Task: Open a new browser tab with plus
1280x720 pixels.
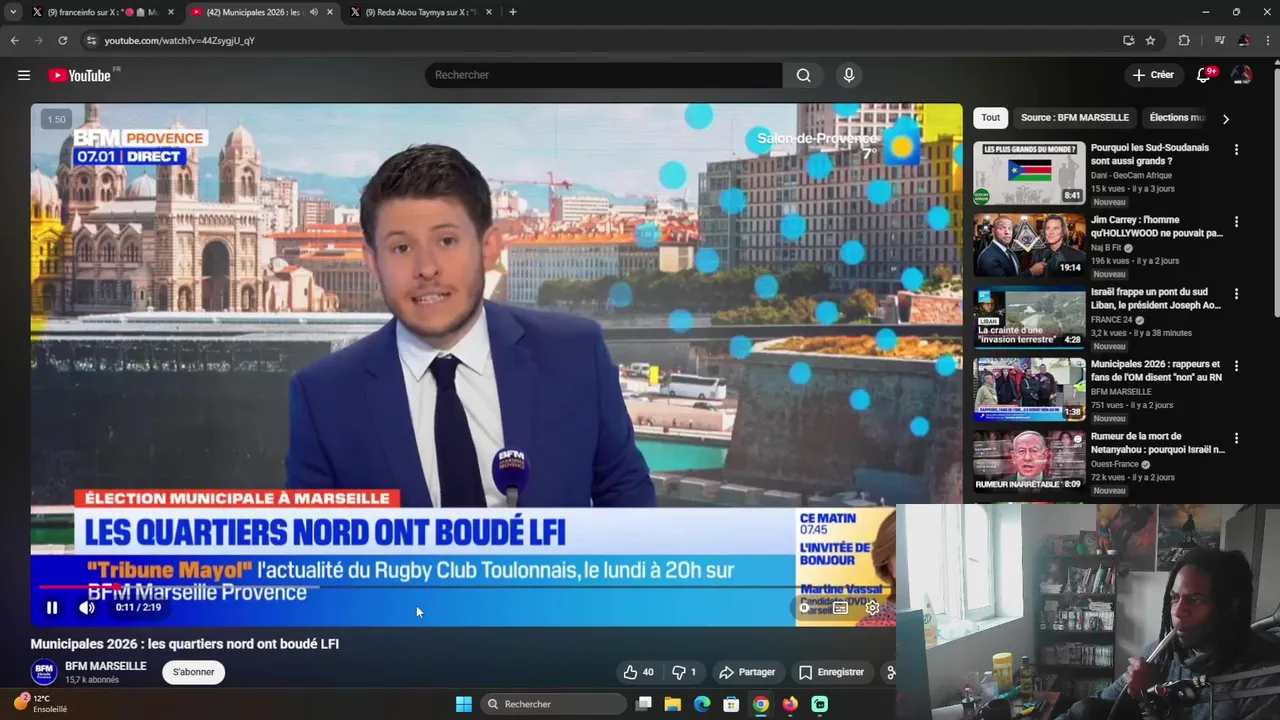Action: [x=513, y=12]
